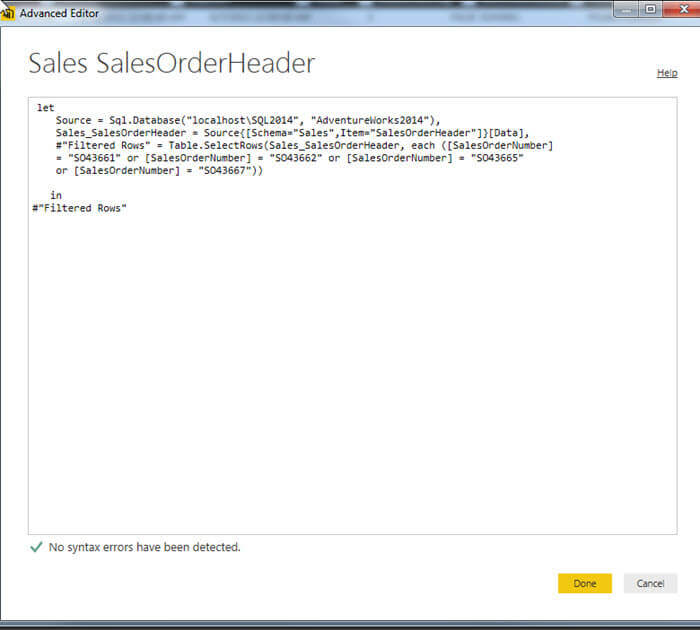Click Table.SelectRows in the code
Screen dimensions: 700x630
tap(216, 145)
